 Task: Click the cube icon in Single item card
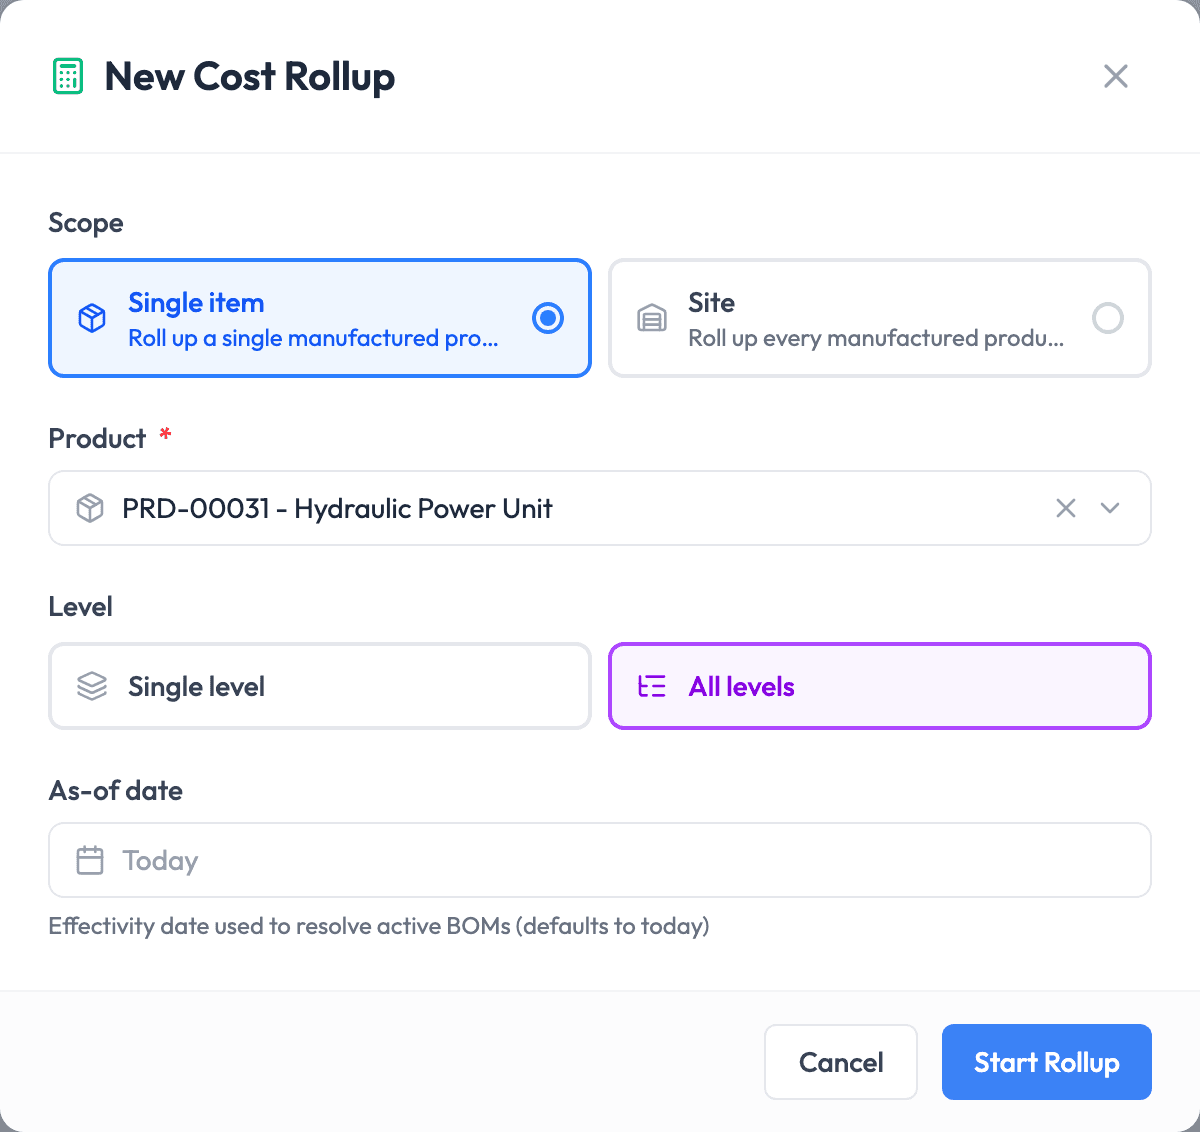tap(92, 318)
